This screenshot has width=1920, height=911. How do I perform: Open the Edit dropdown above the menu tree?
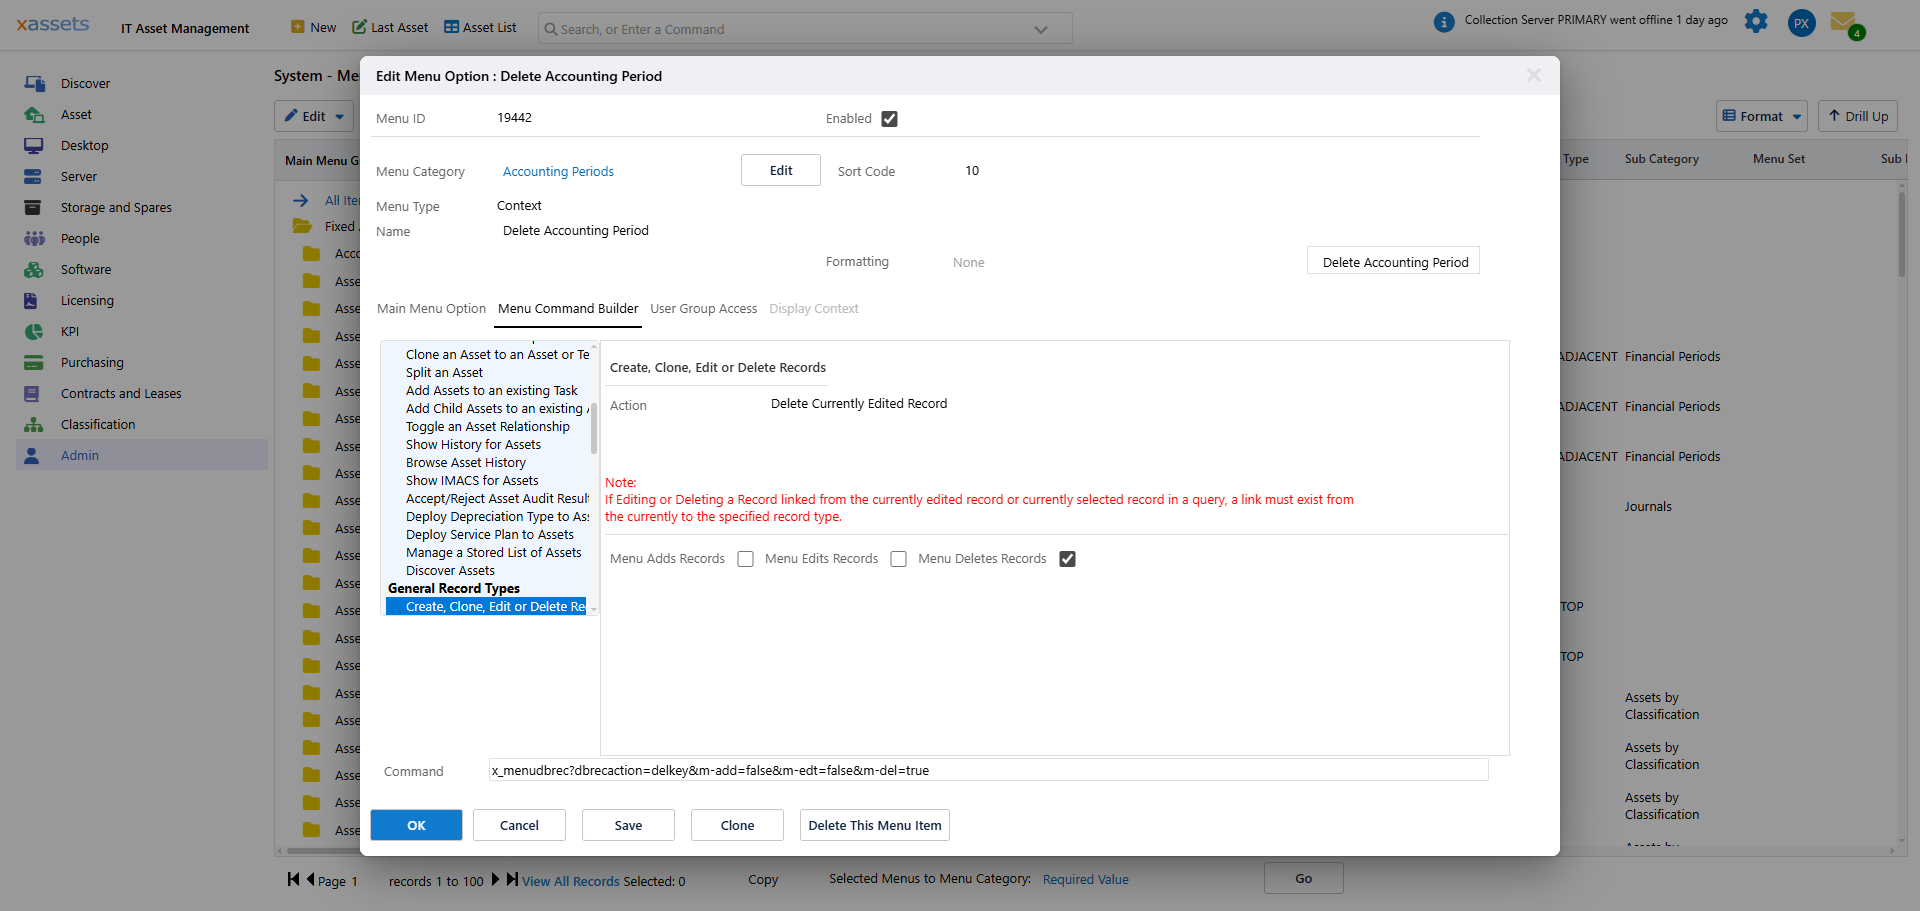313,116
